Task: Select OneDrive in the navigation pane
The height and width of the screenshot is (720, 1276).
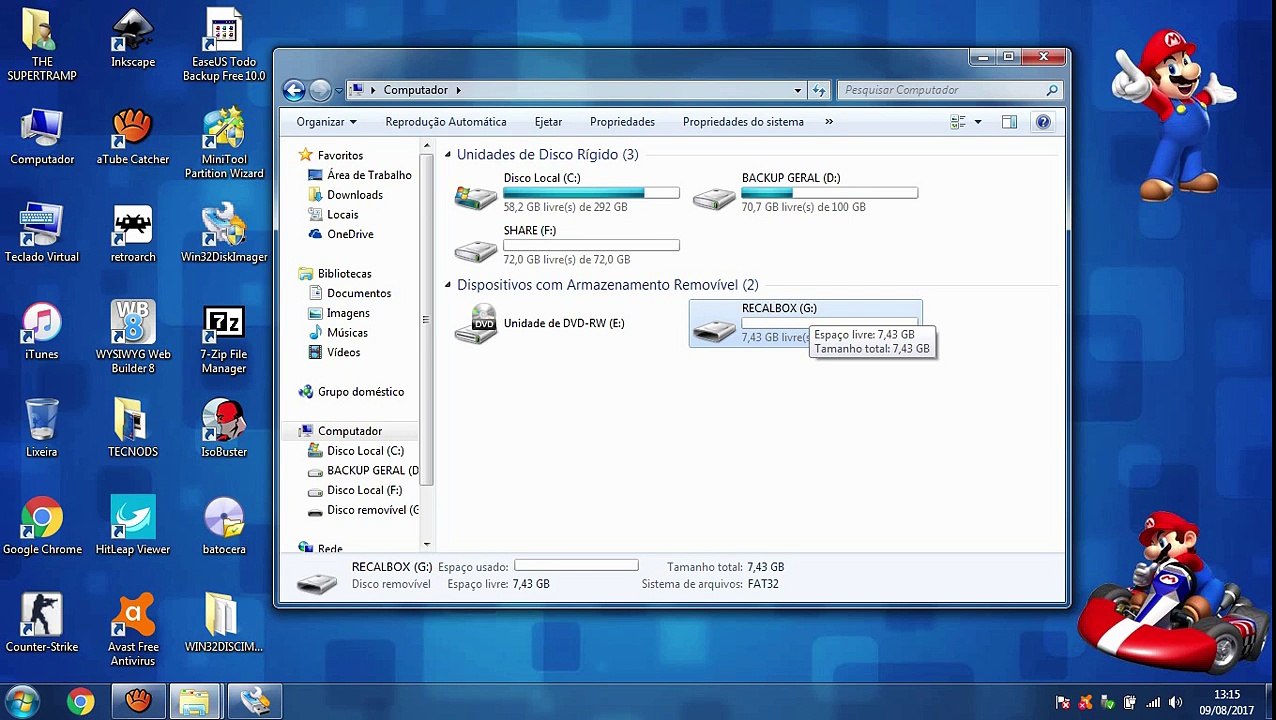Action: (341, 234)
